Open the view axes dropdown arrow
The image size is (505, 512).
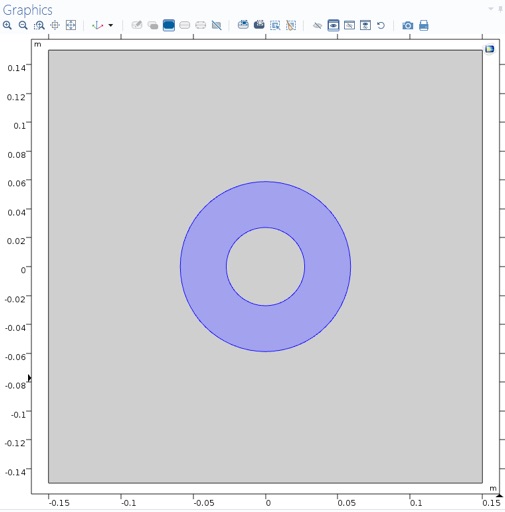[x=111, y=25]
